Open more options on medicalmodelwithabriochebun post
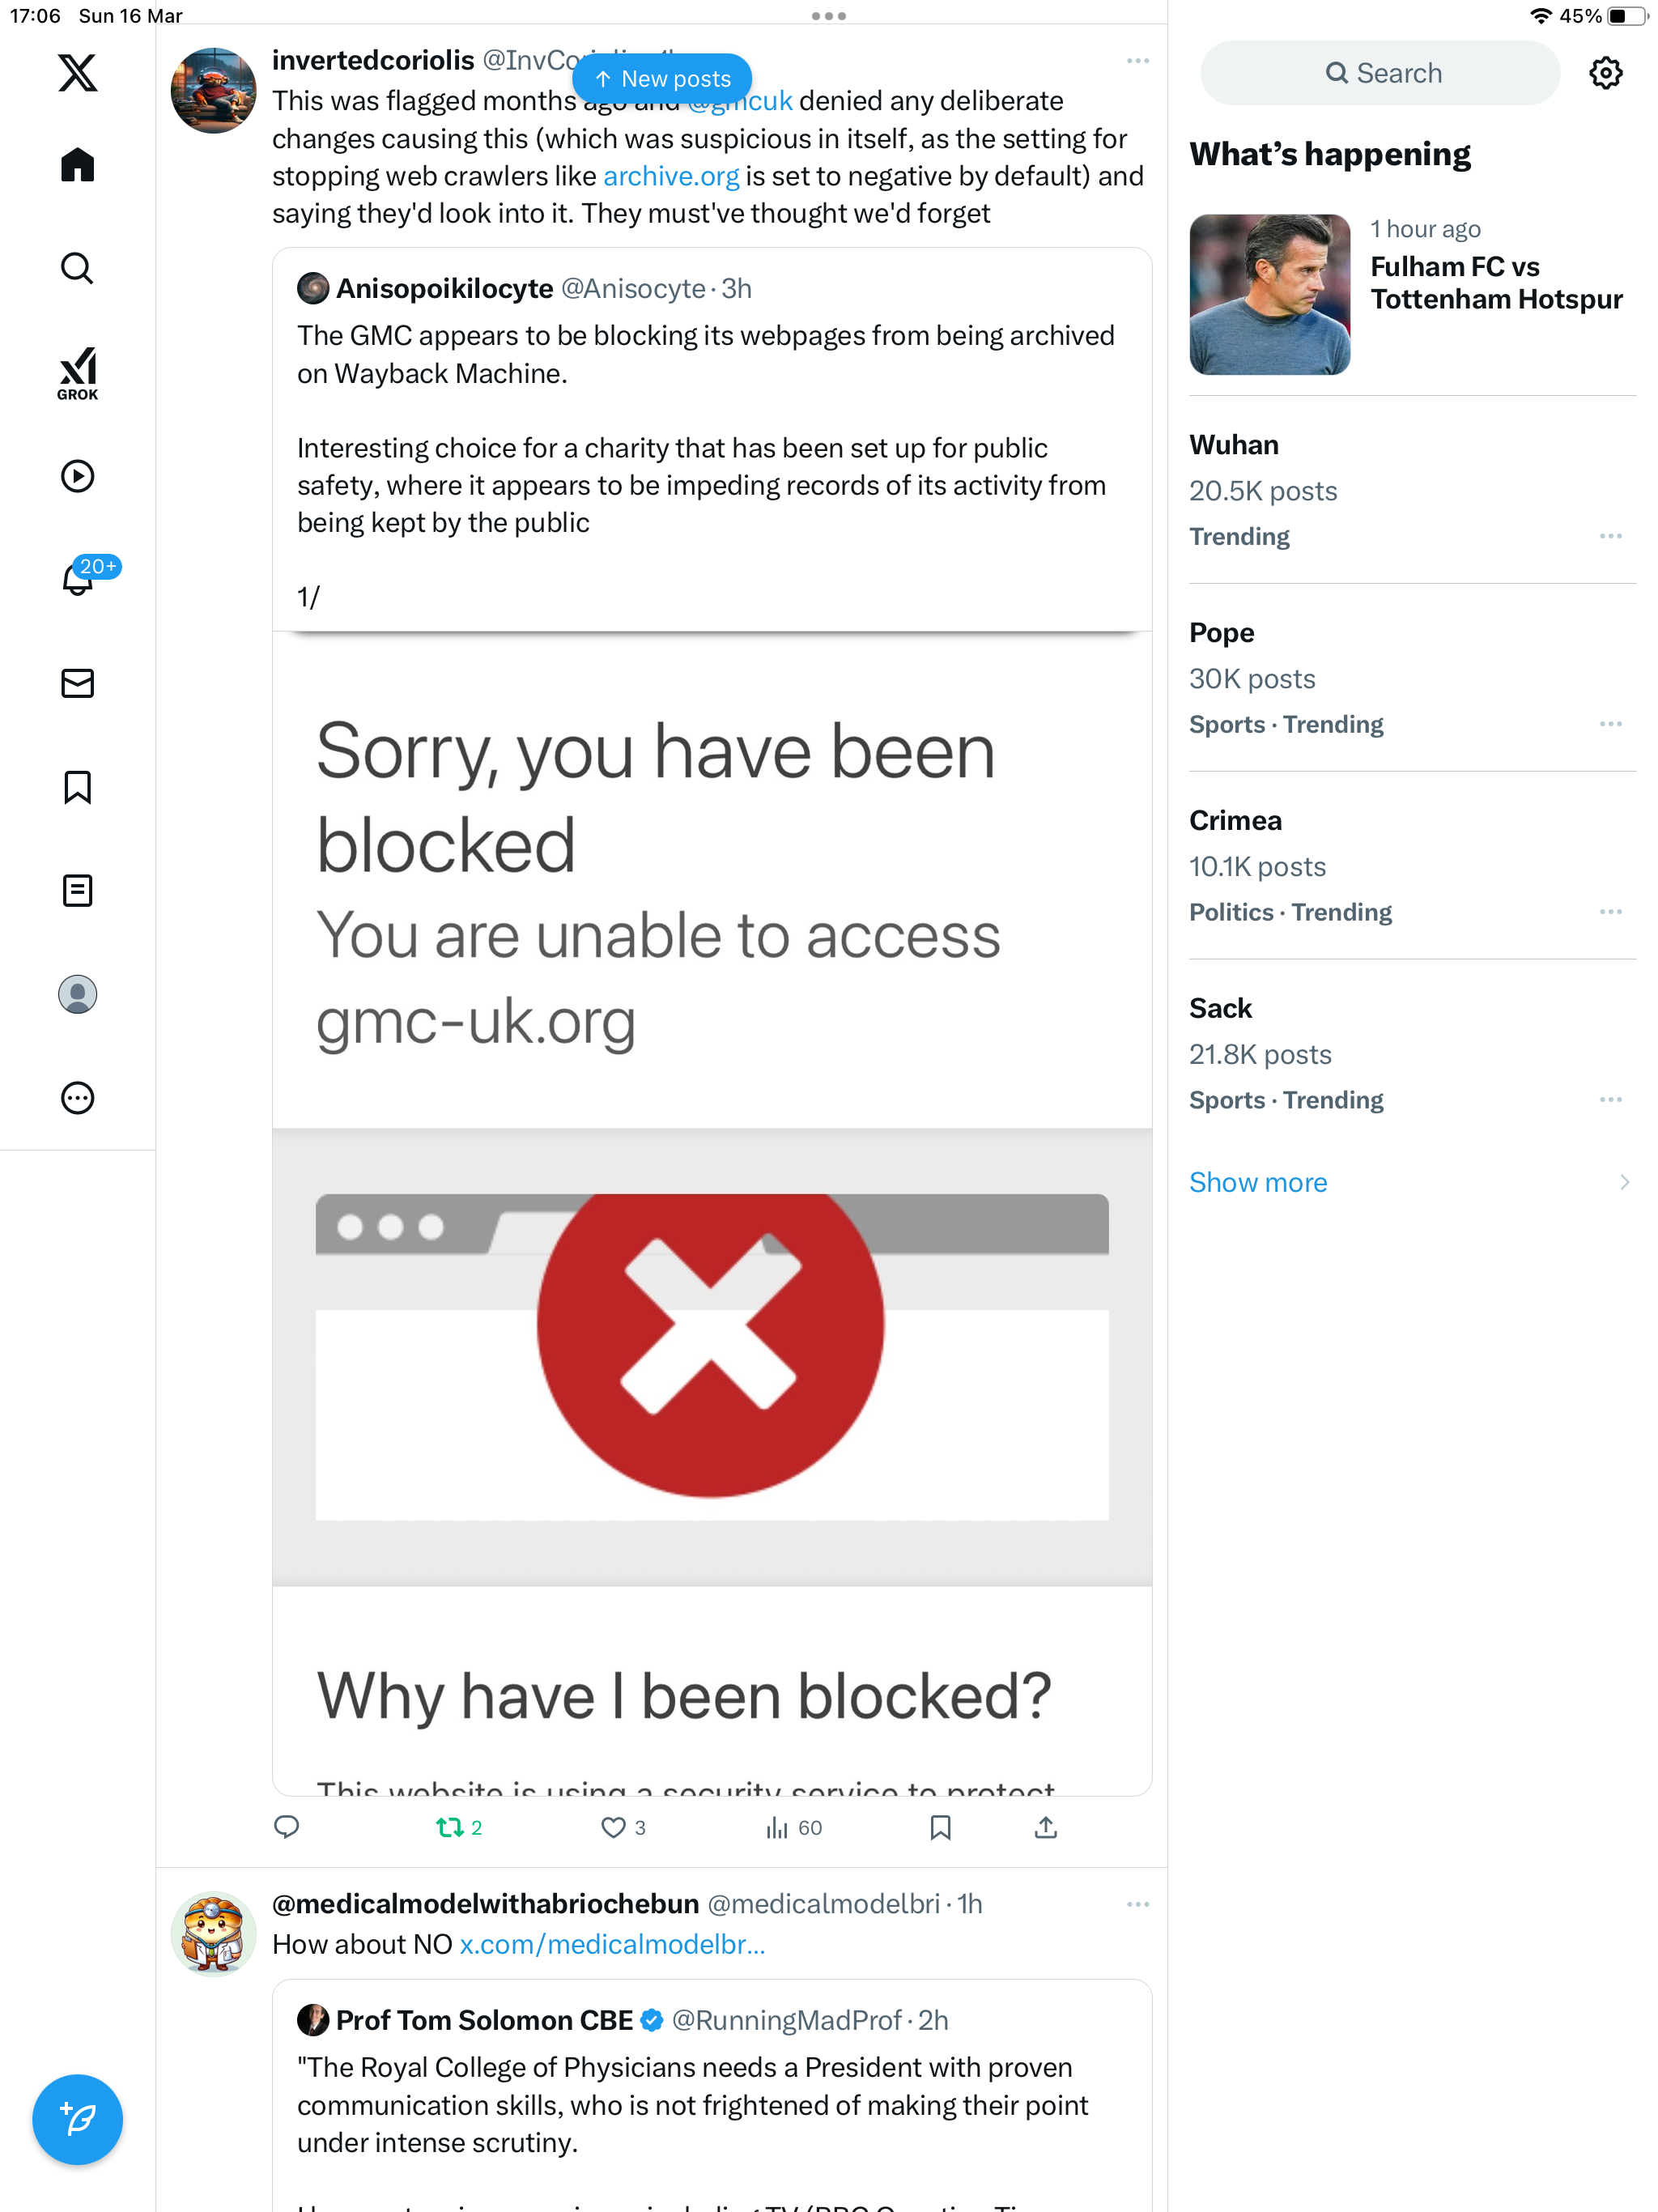Image resolution: width=1658 pixels, height=2212 pixels. click(x=1137, y=1904)
